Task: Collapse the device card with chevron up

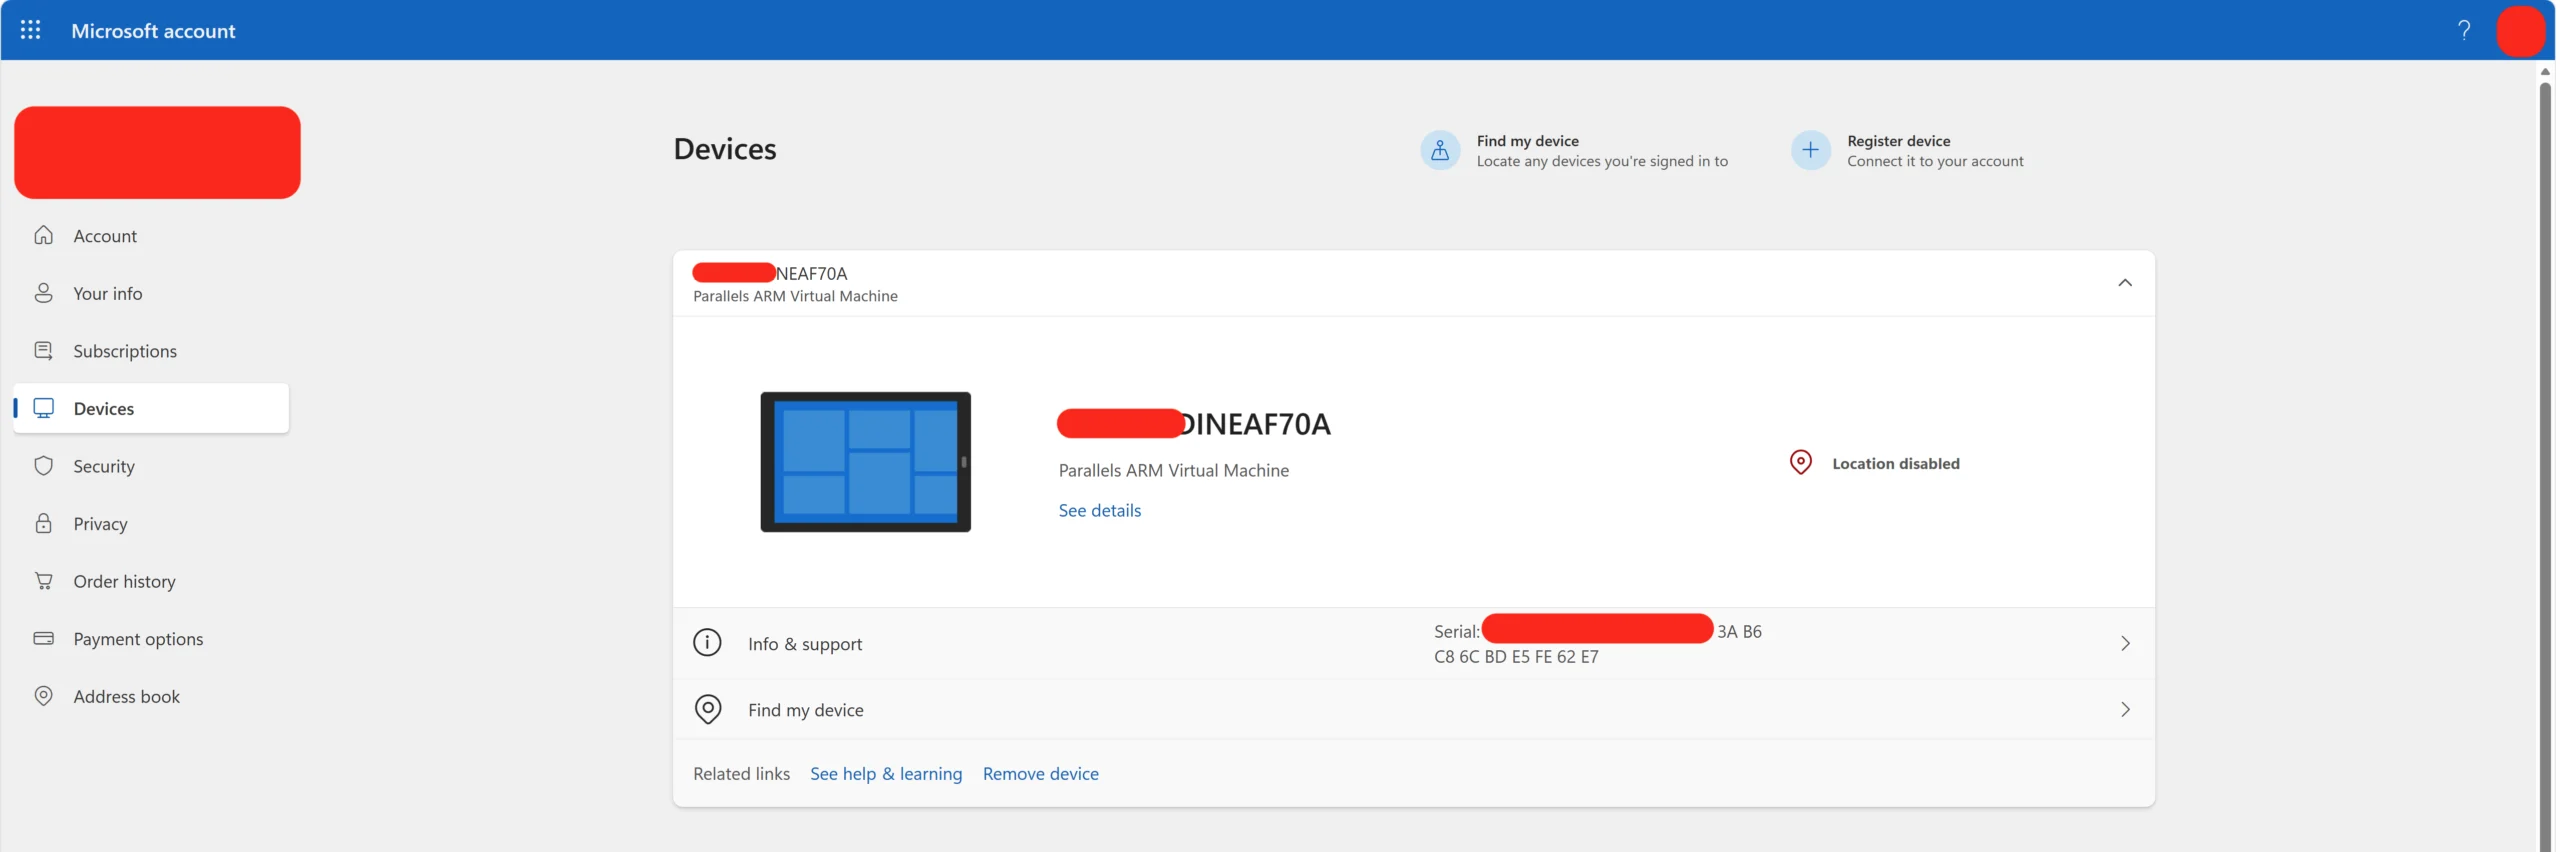Action: point(2124,283)
